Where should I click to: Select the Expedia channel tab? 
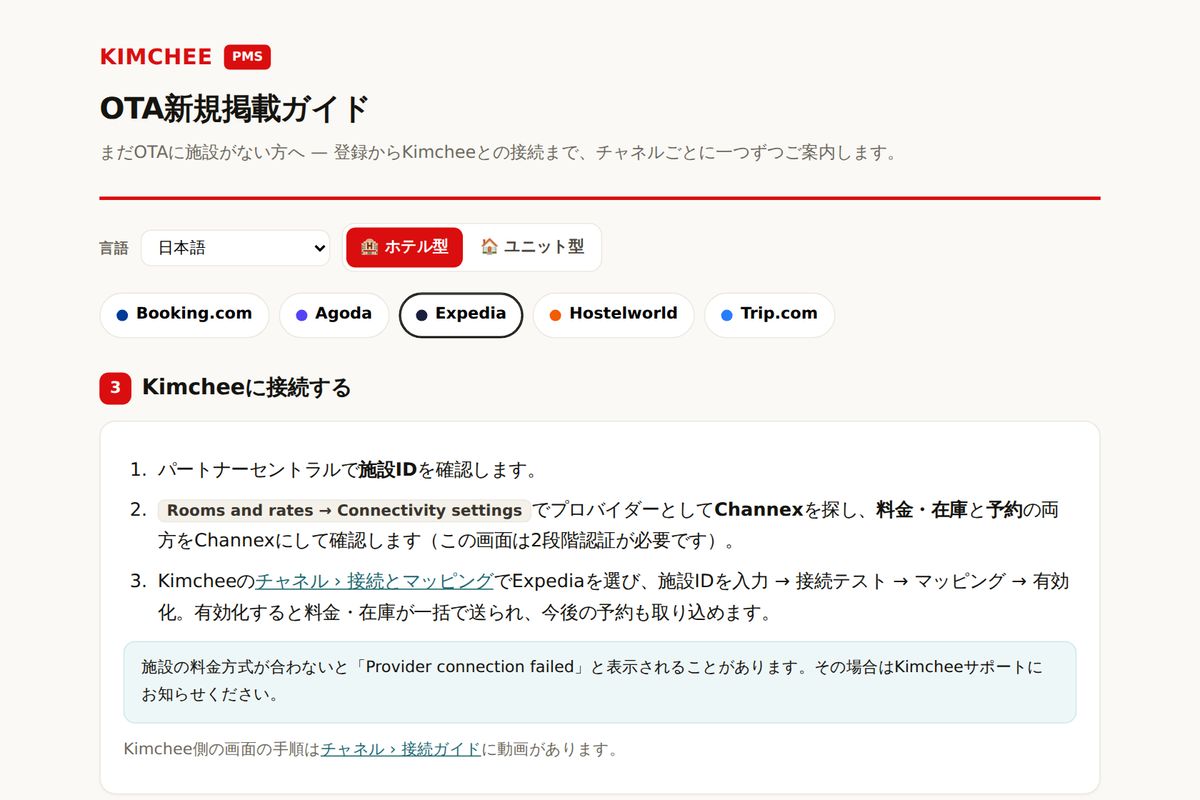(x=461, y=315)
